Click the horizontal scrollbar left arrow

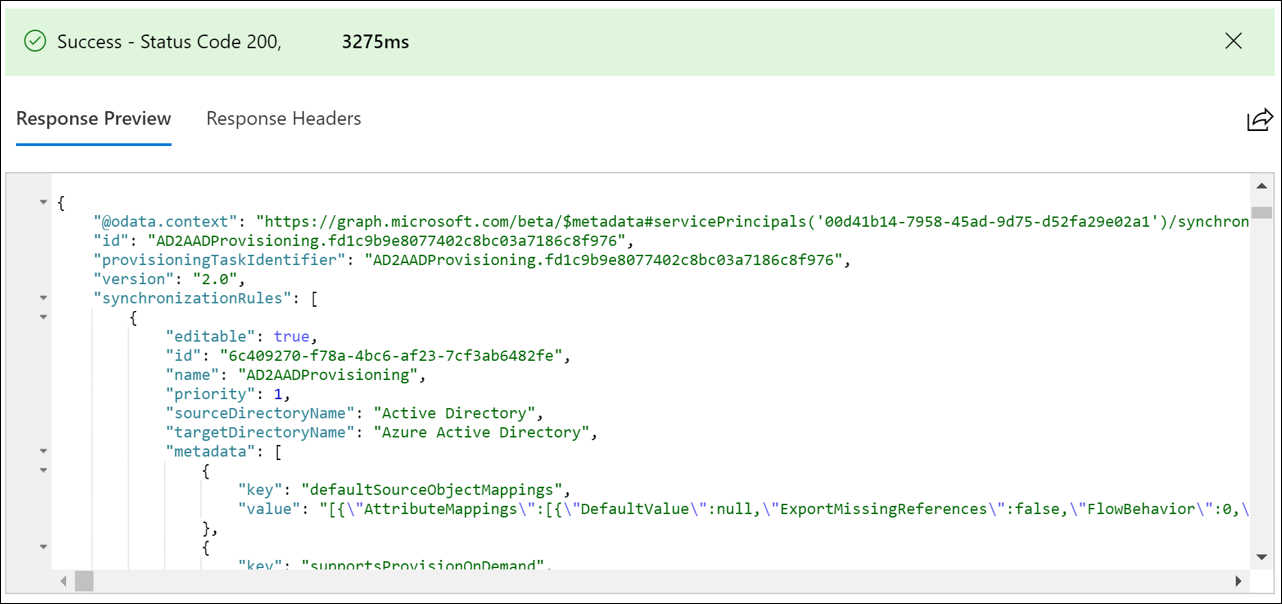click(62, 580)
